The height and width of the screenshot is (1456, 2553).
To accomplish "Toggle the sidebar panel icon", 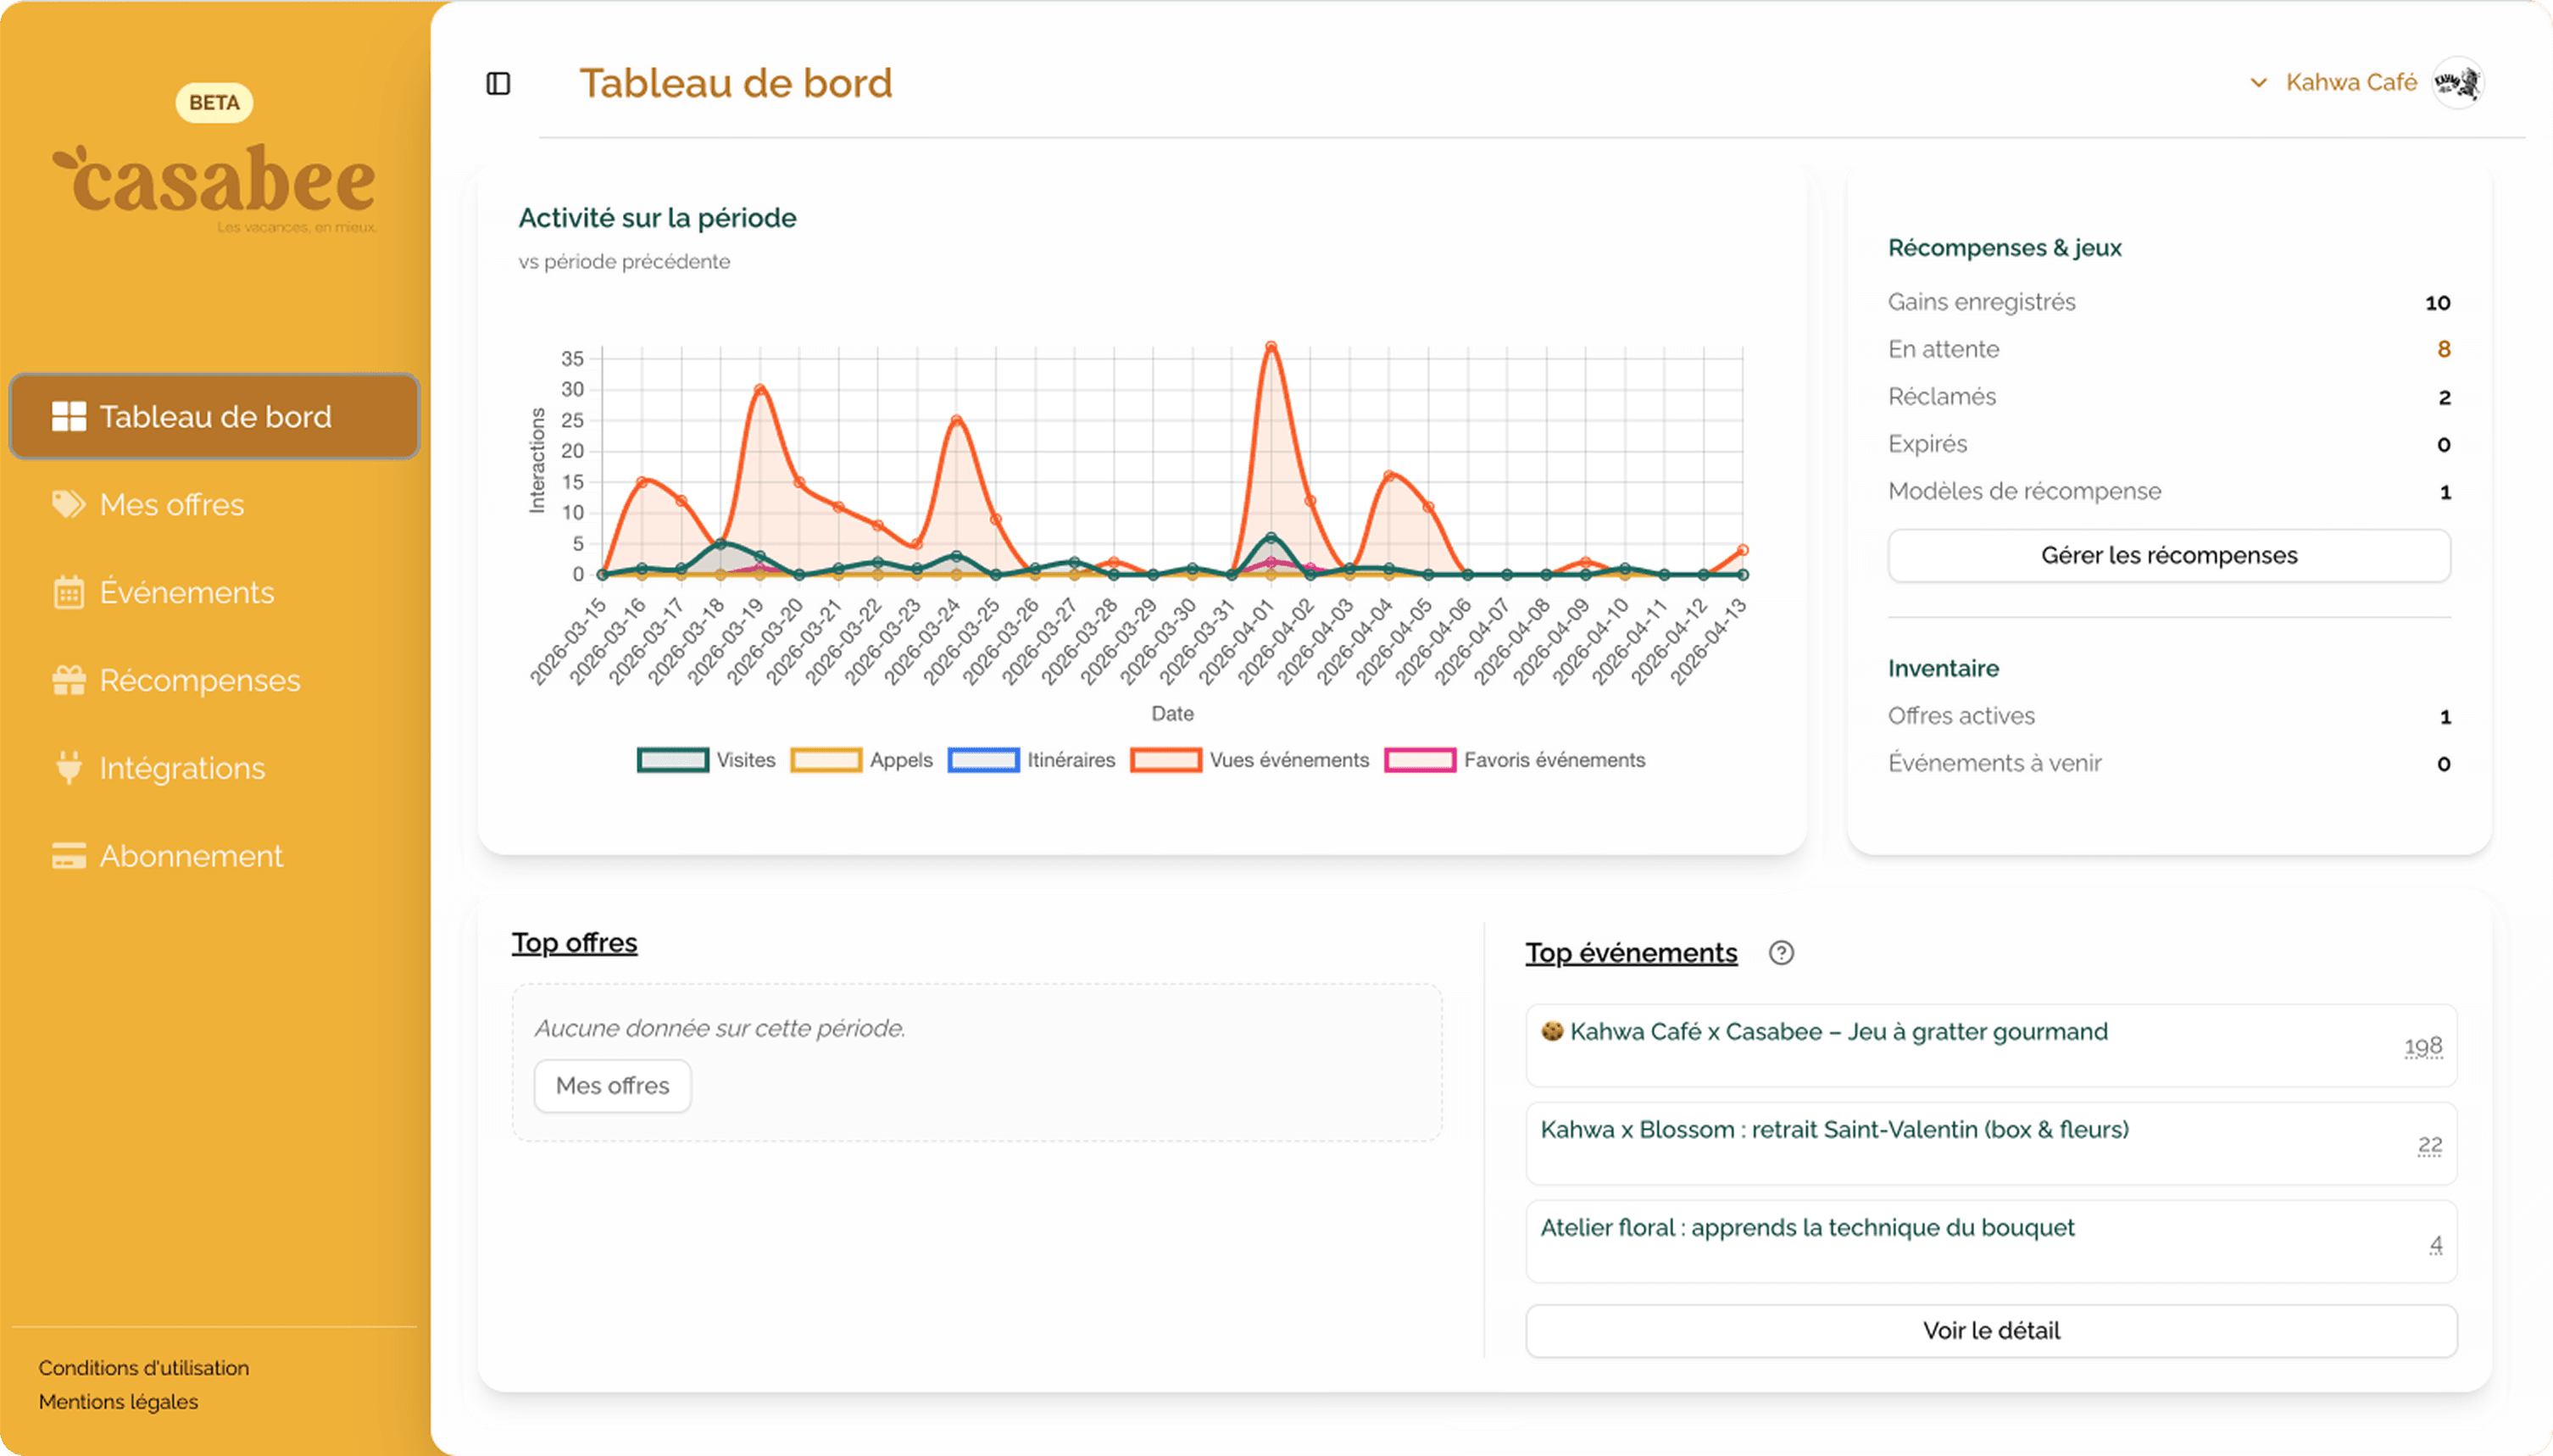I will click(x=498, y=83).
